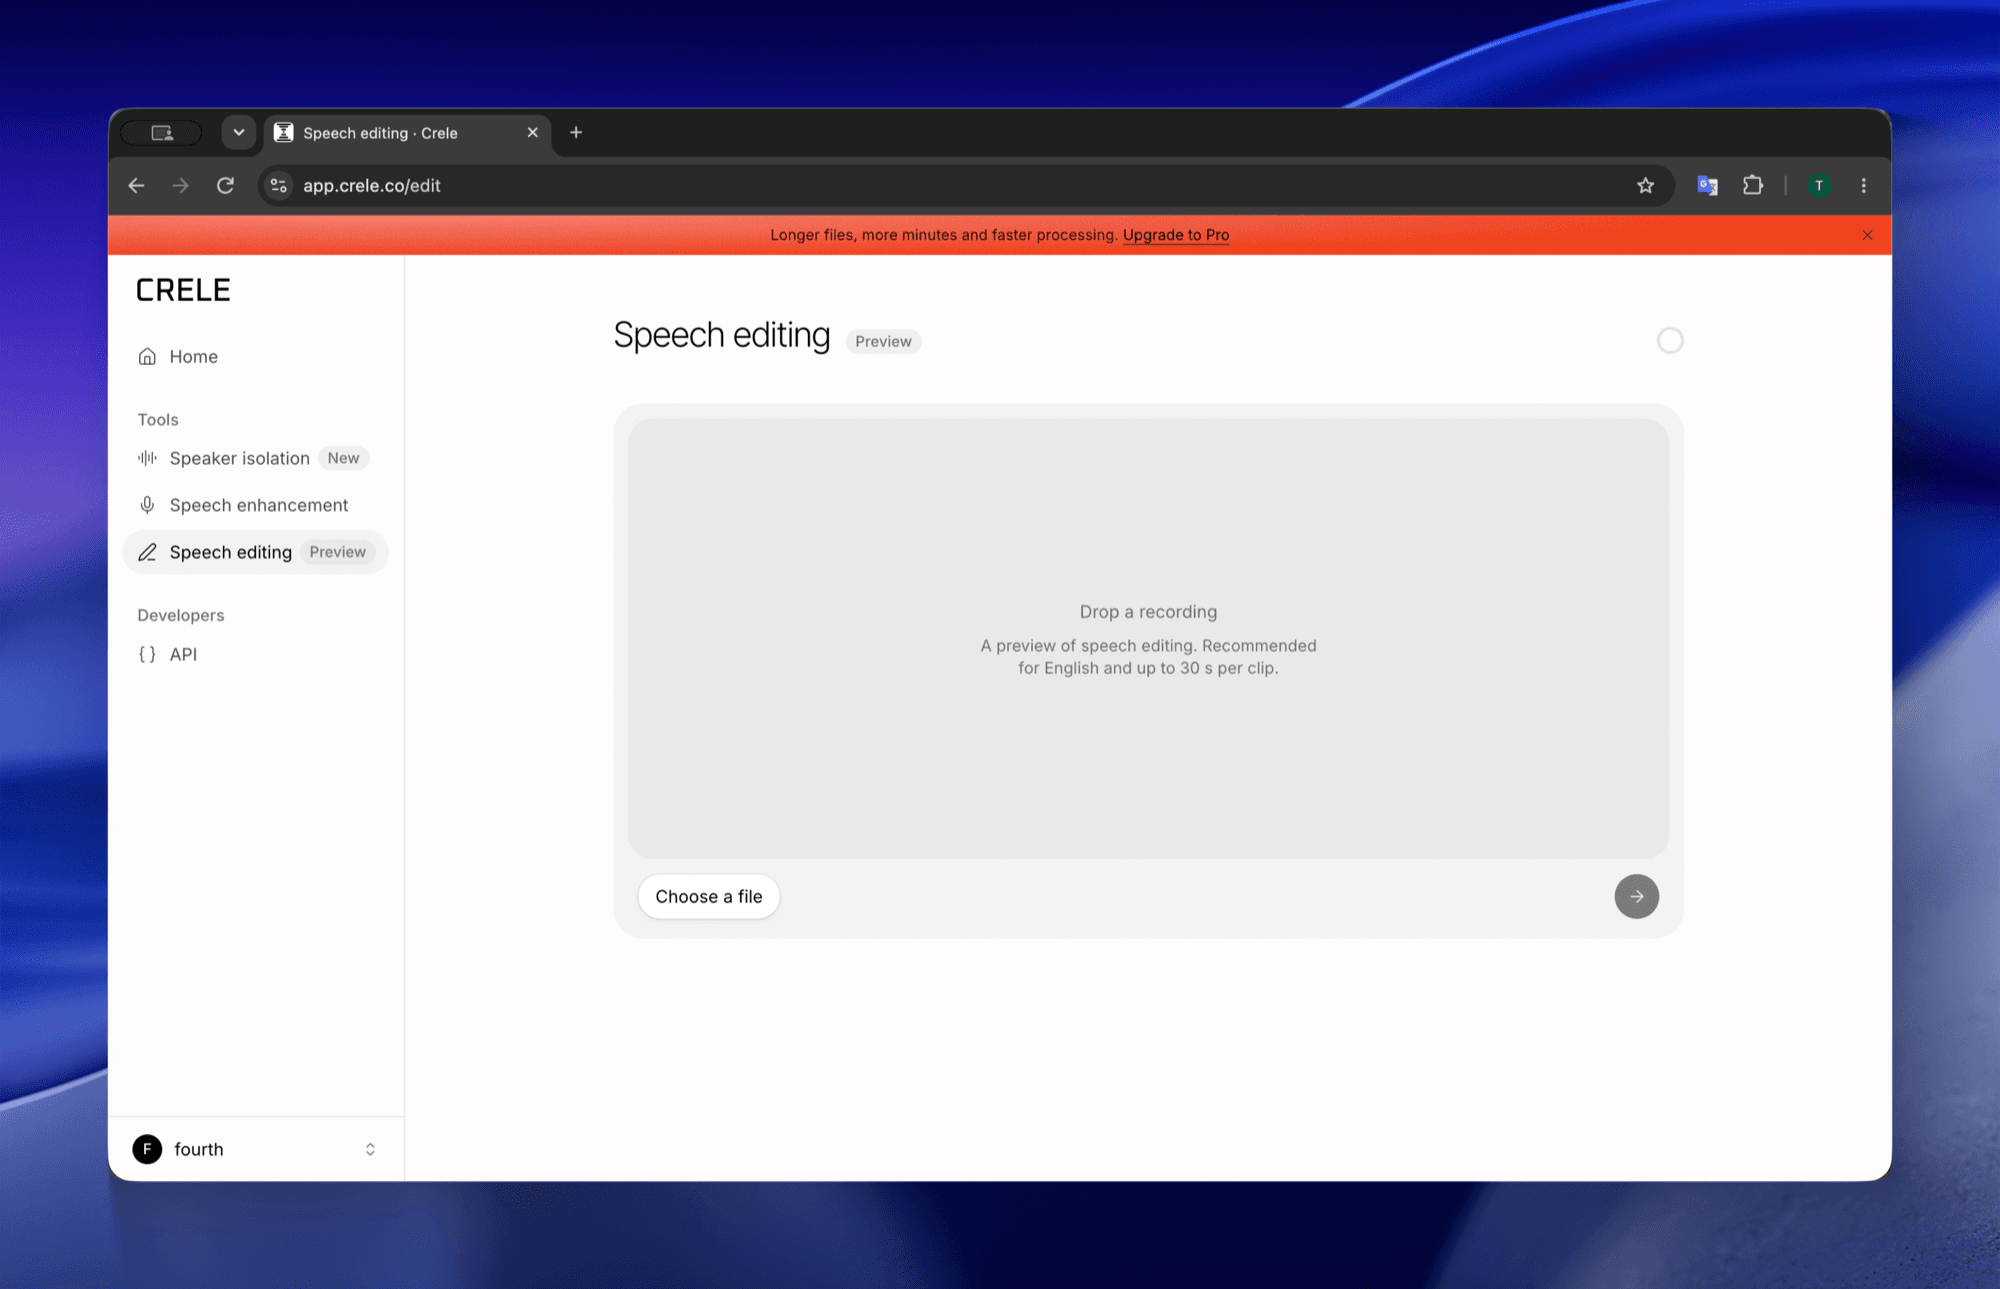
Task: Open the Google Translate extension icon
Action: pos(1707,186)
